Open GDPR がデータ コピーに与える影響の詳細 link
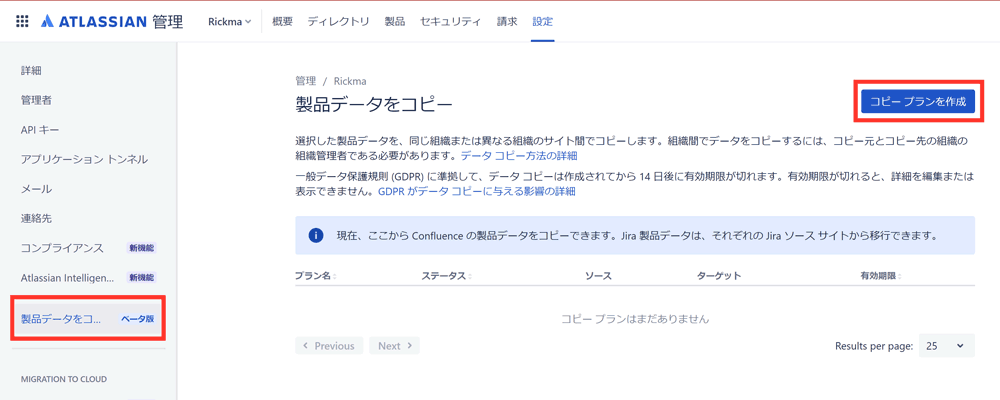The width and height of the screenshot is (1000, 400). tap(477, 191)
